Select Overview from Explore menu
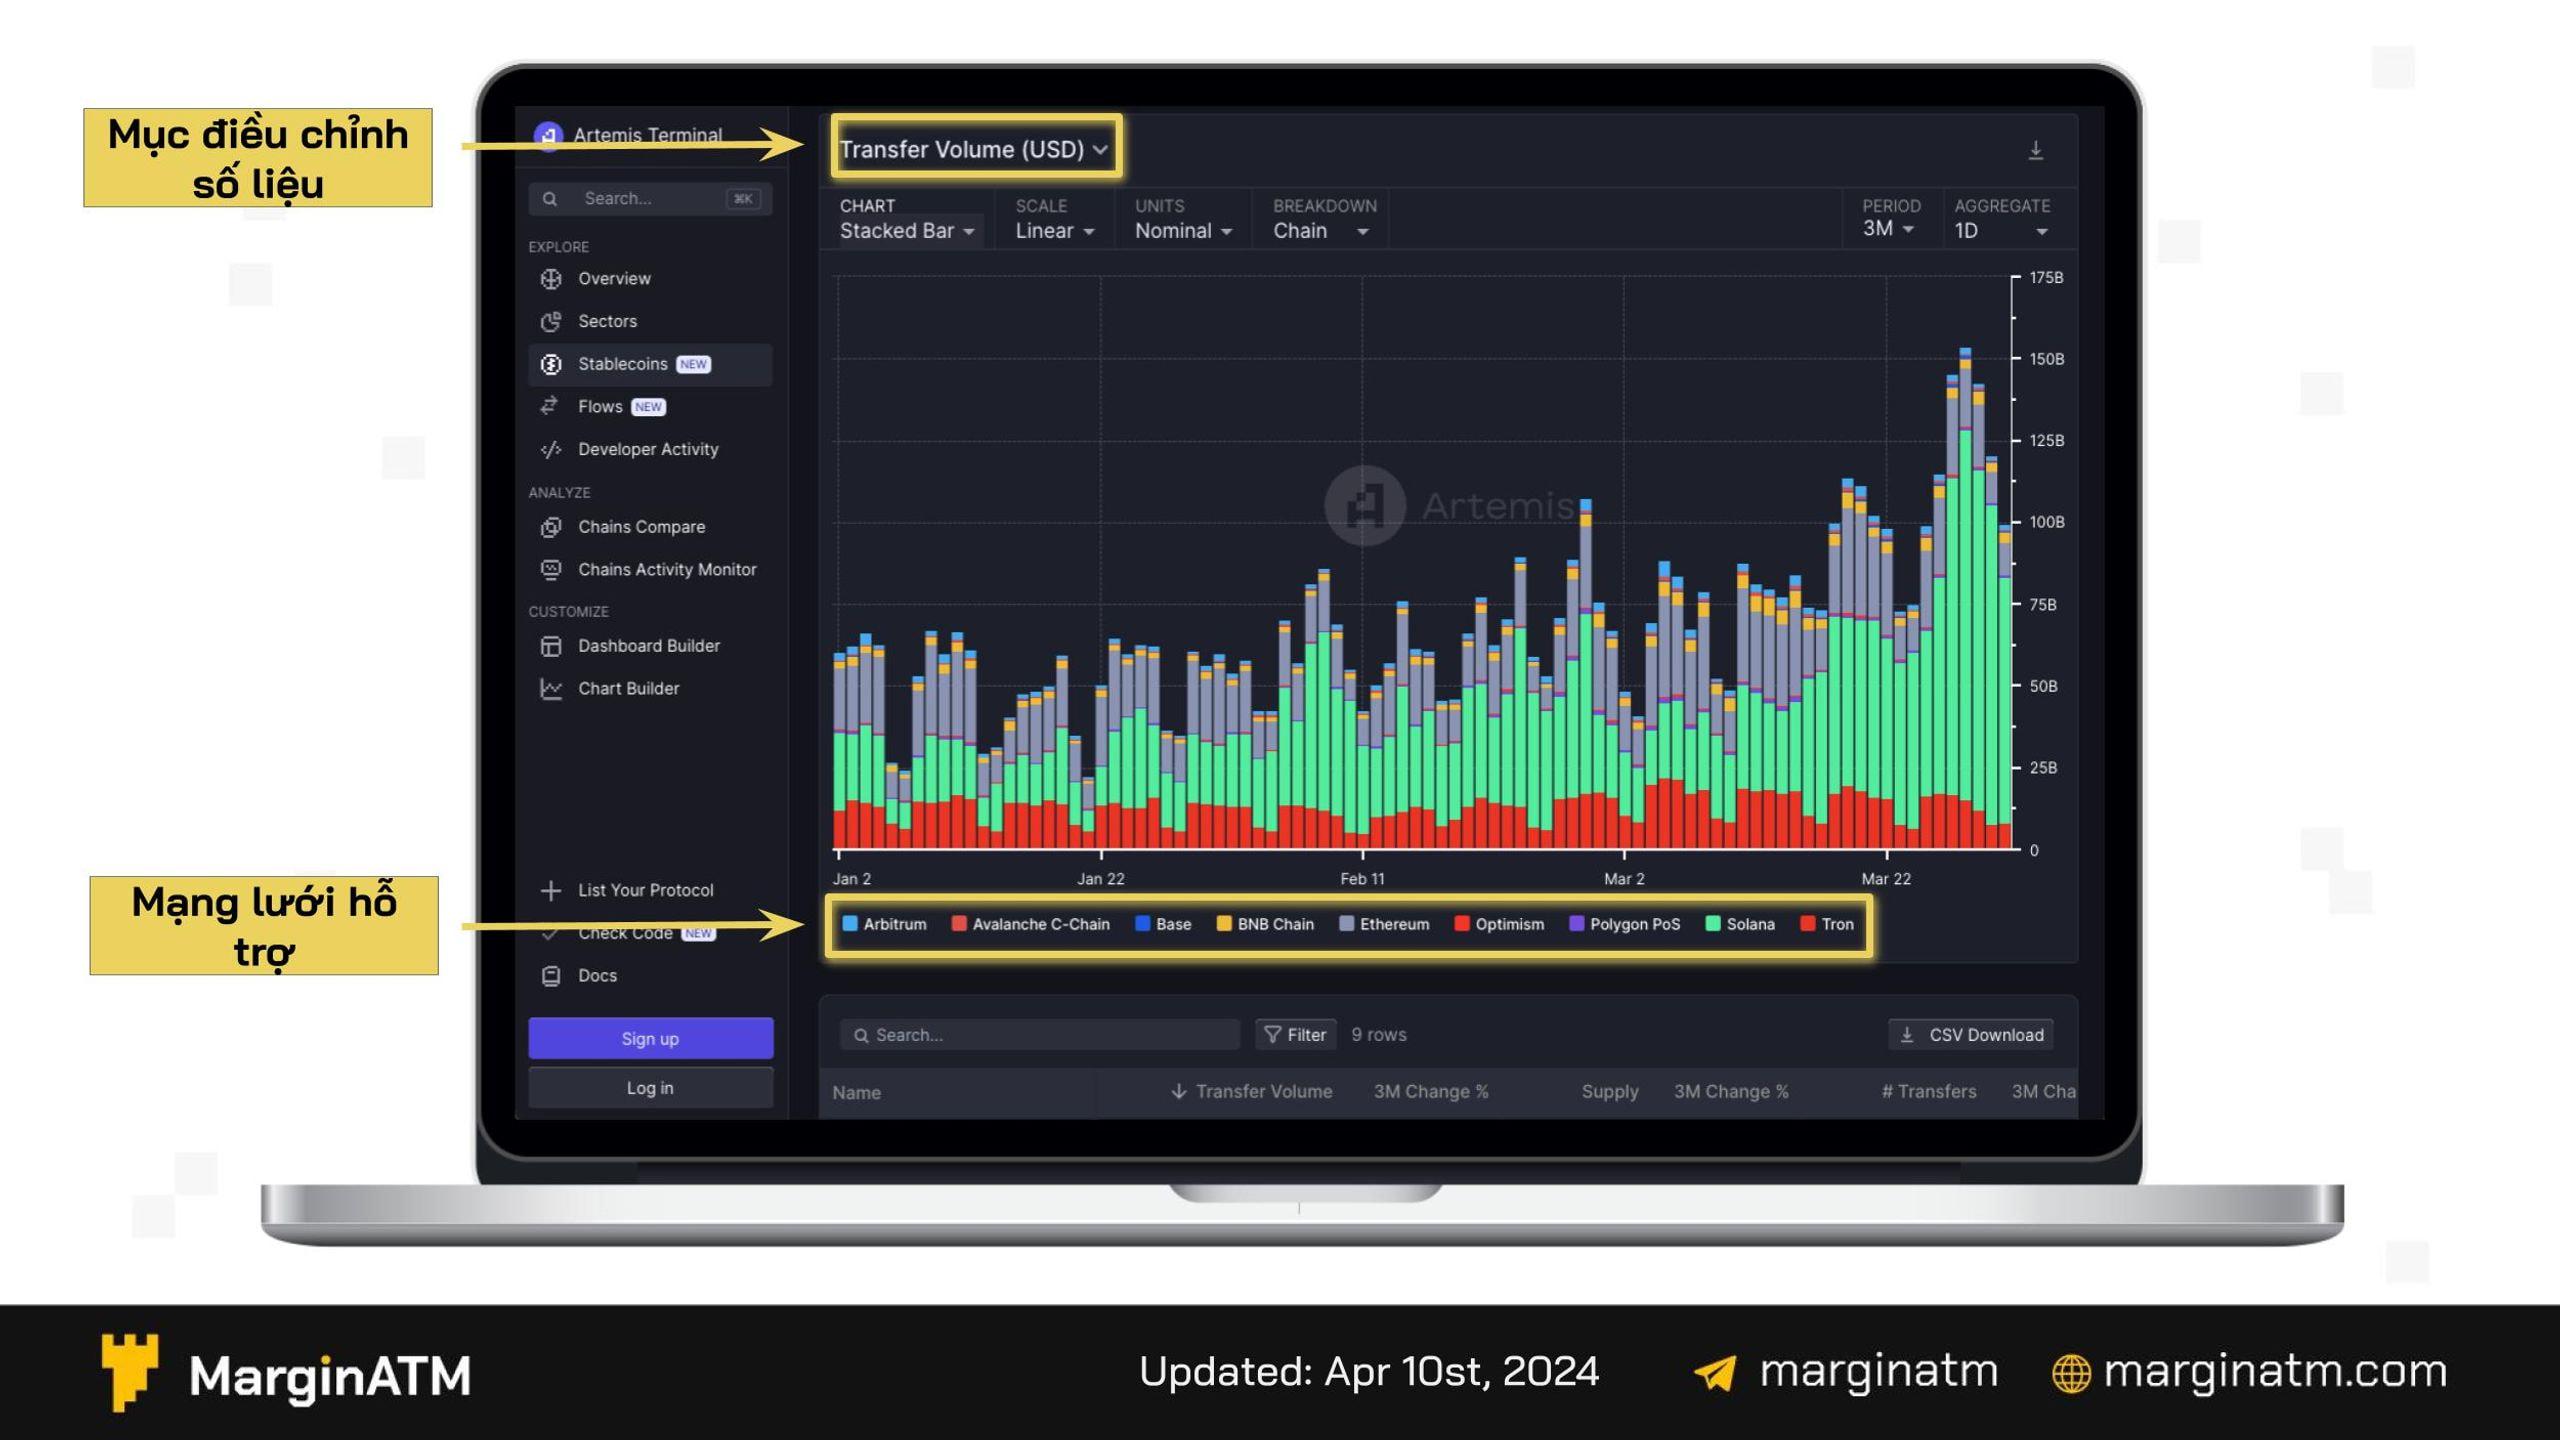This screenshot has height=1440, width=2560. [x=614, y=278]
